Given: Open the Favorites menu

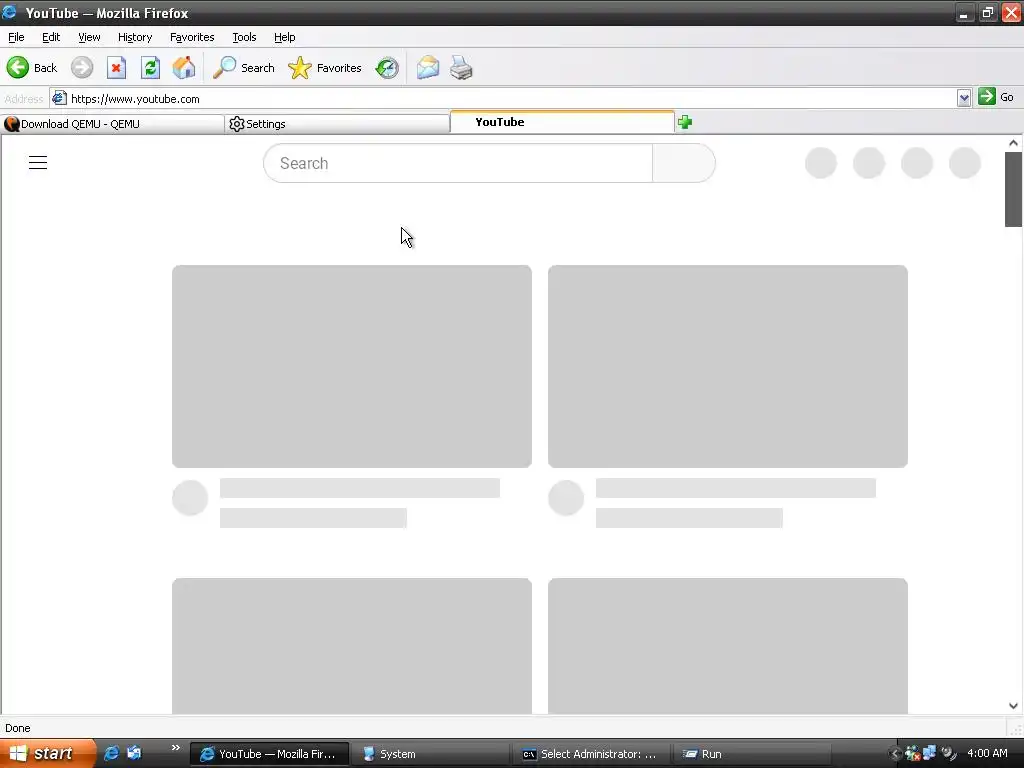Looking at the screenshot, I should tap(192, 37).
